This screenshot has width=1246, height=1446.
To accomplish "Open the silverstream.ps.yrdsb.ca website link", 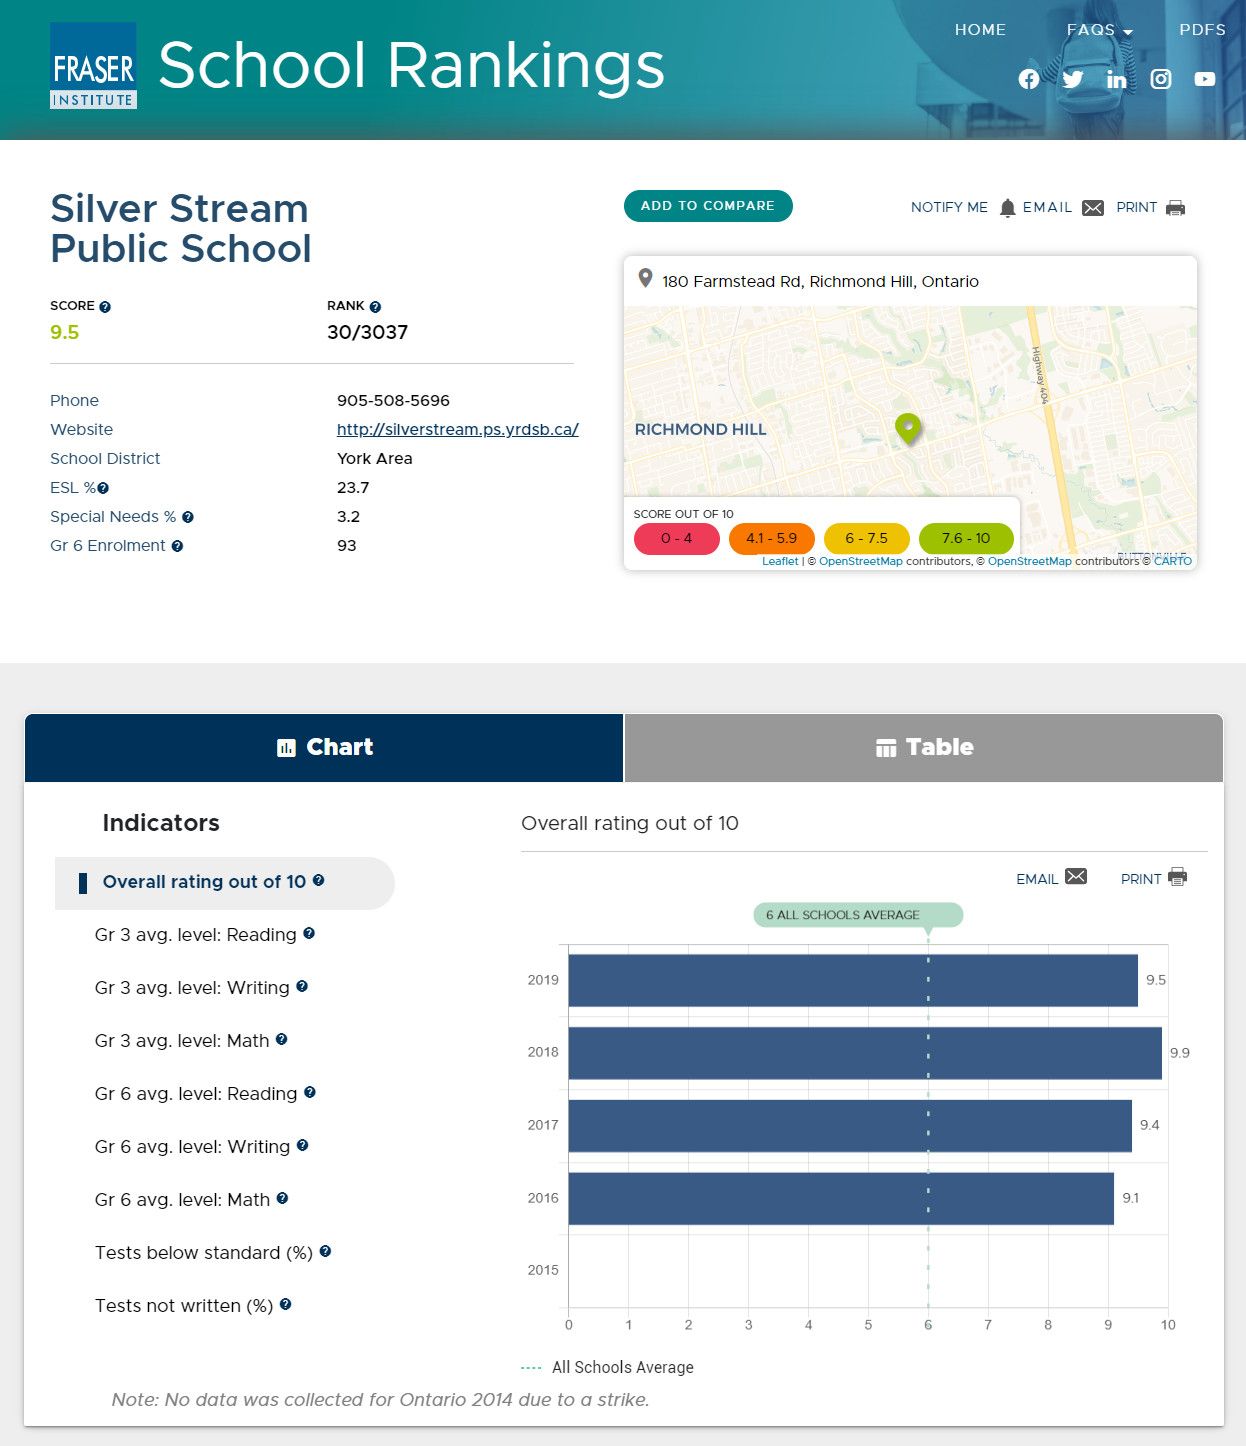I will pos(457,429).
